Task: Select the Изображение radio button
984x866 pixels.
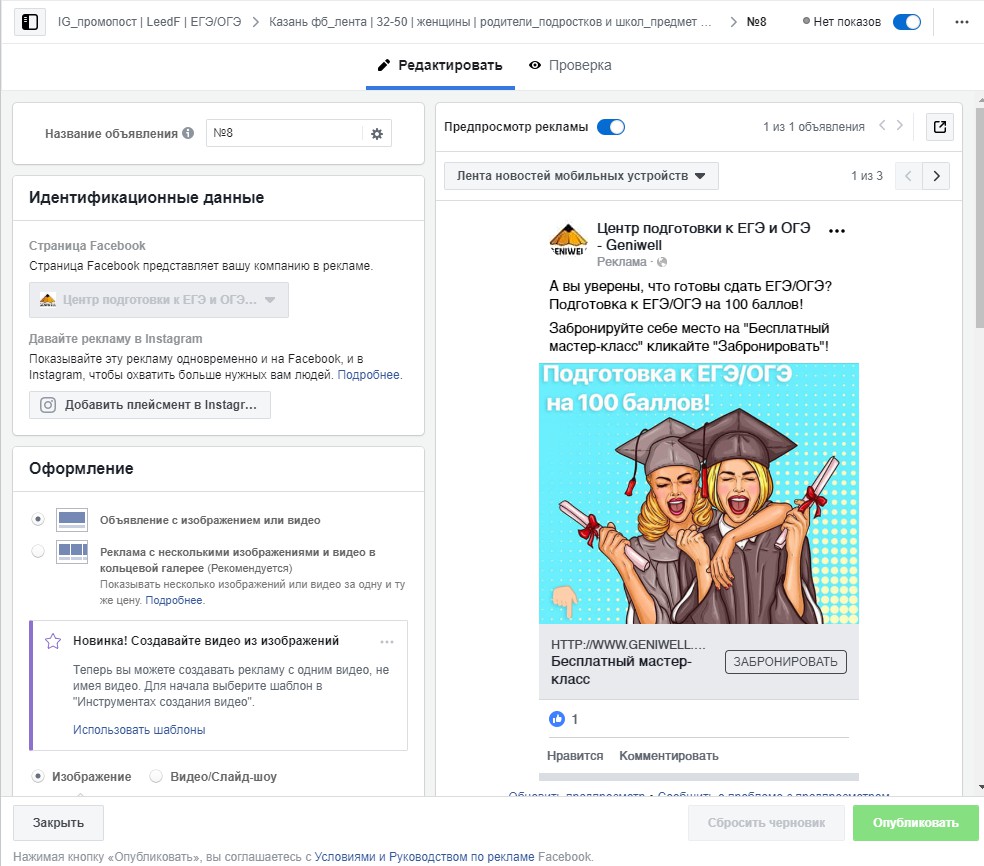Action: [38, 776]
